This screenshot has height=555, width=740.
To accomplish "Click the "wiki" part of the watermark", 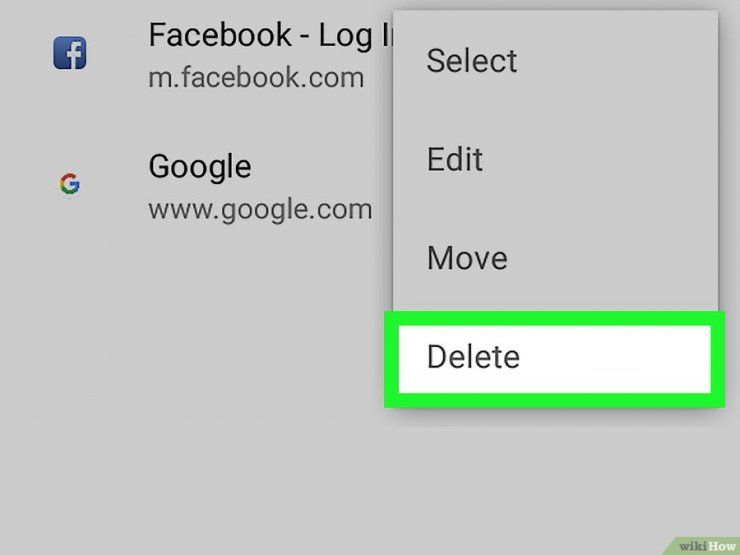I will 693,544.
